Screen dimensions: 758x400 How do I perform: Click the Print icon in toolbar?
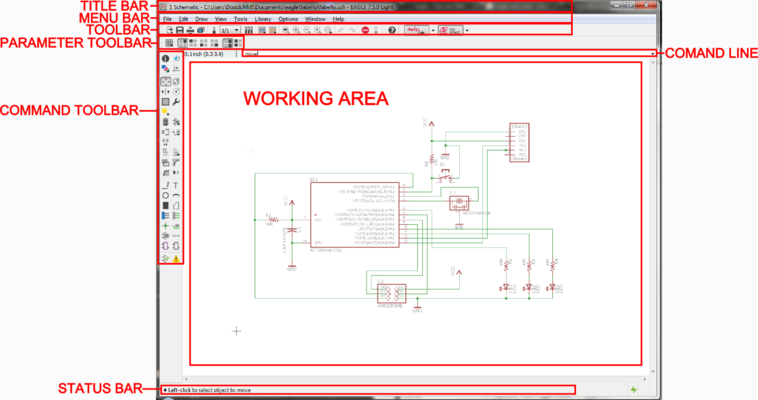(190, 31)
